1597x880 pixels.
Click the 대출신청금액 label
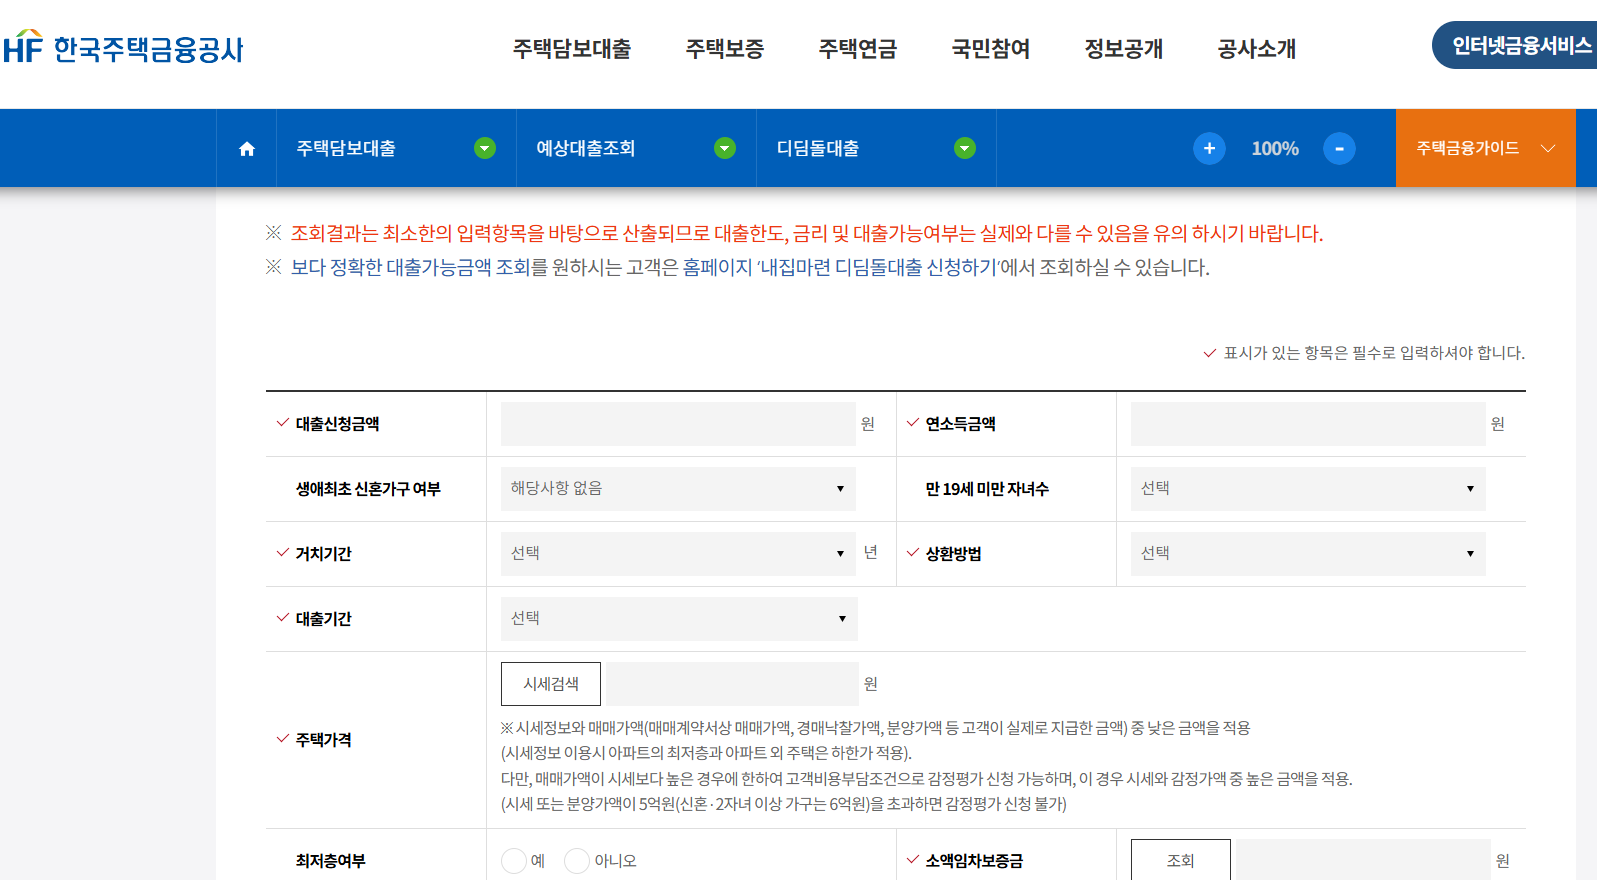pyautogui.click(x=337, y=424)
